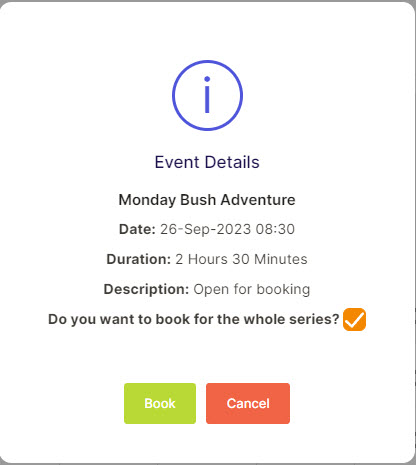Screen dimensions: 416x465
Task: Click the bold Date: label
Action: pos(137,229)
